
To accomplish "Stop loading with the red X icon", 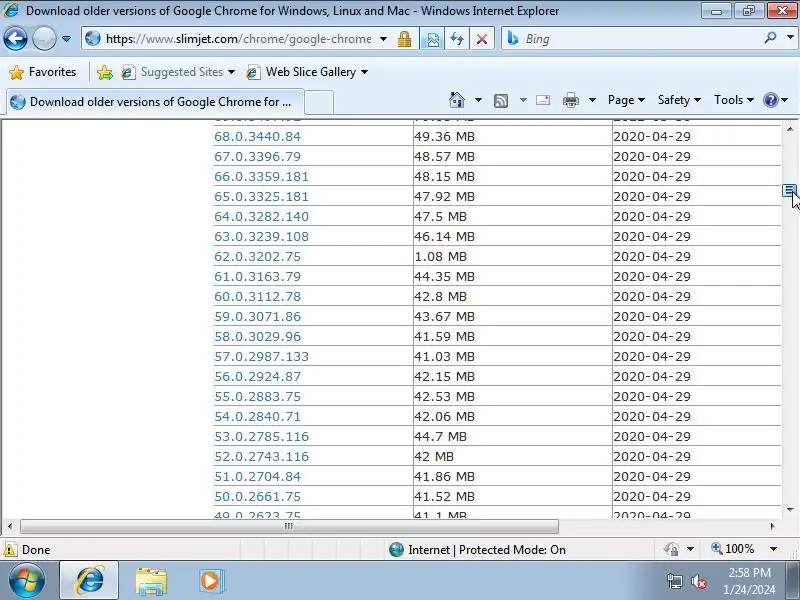I will coord(482,39).
